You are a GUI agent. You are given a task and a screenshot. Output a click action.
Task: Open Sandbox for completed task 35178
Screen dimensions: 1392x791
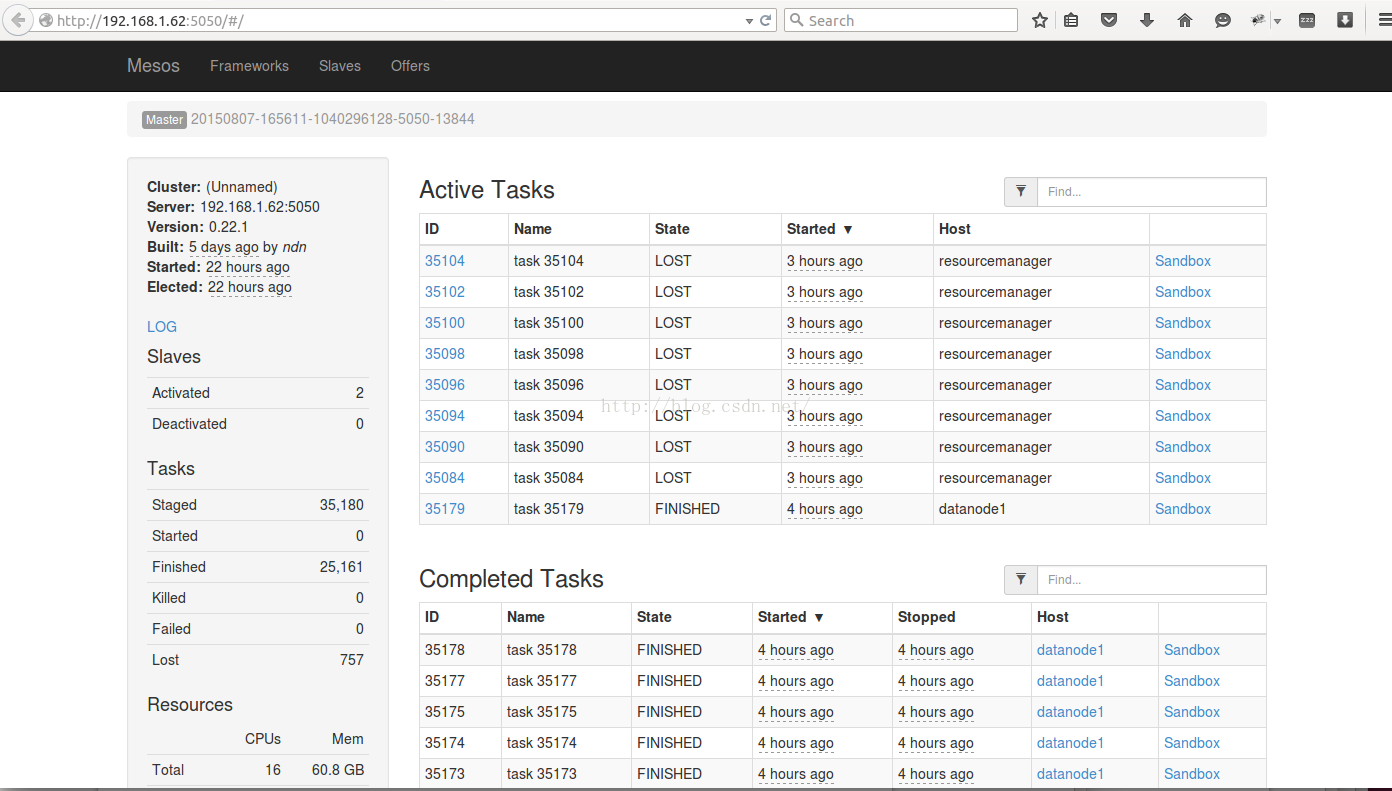[1192, 650]
